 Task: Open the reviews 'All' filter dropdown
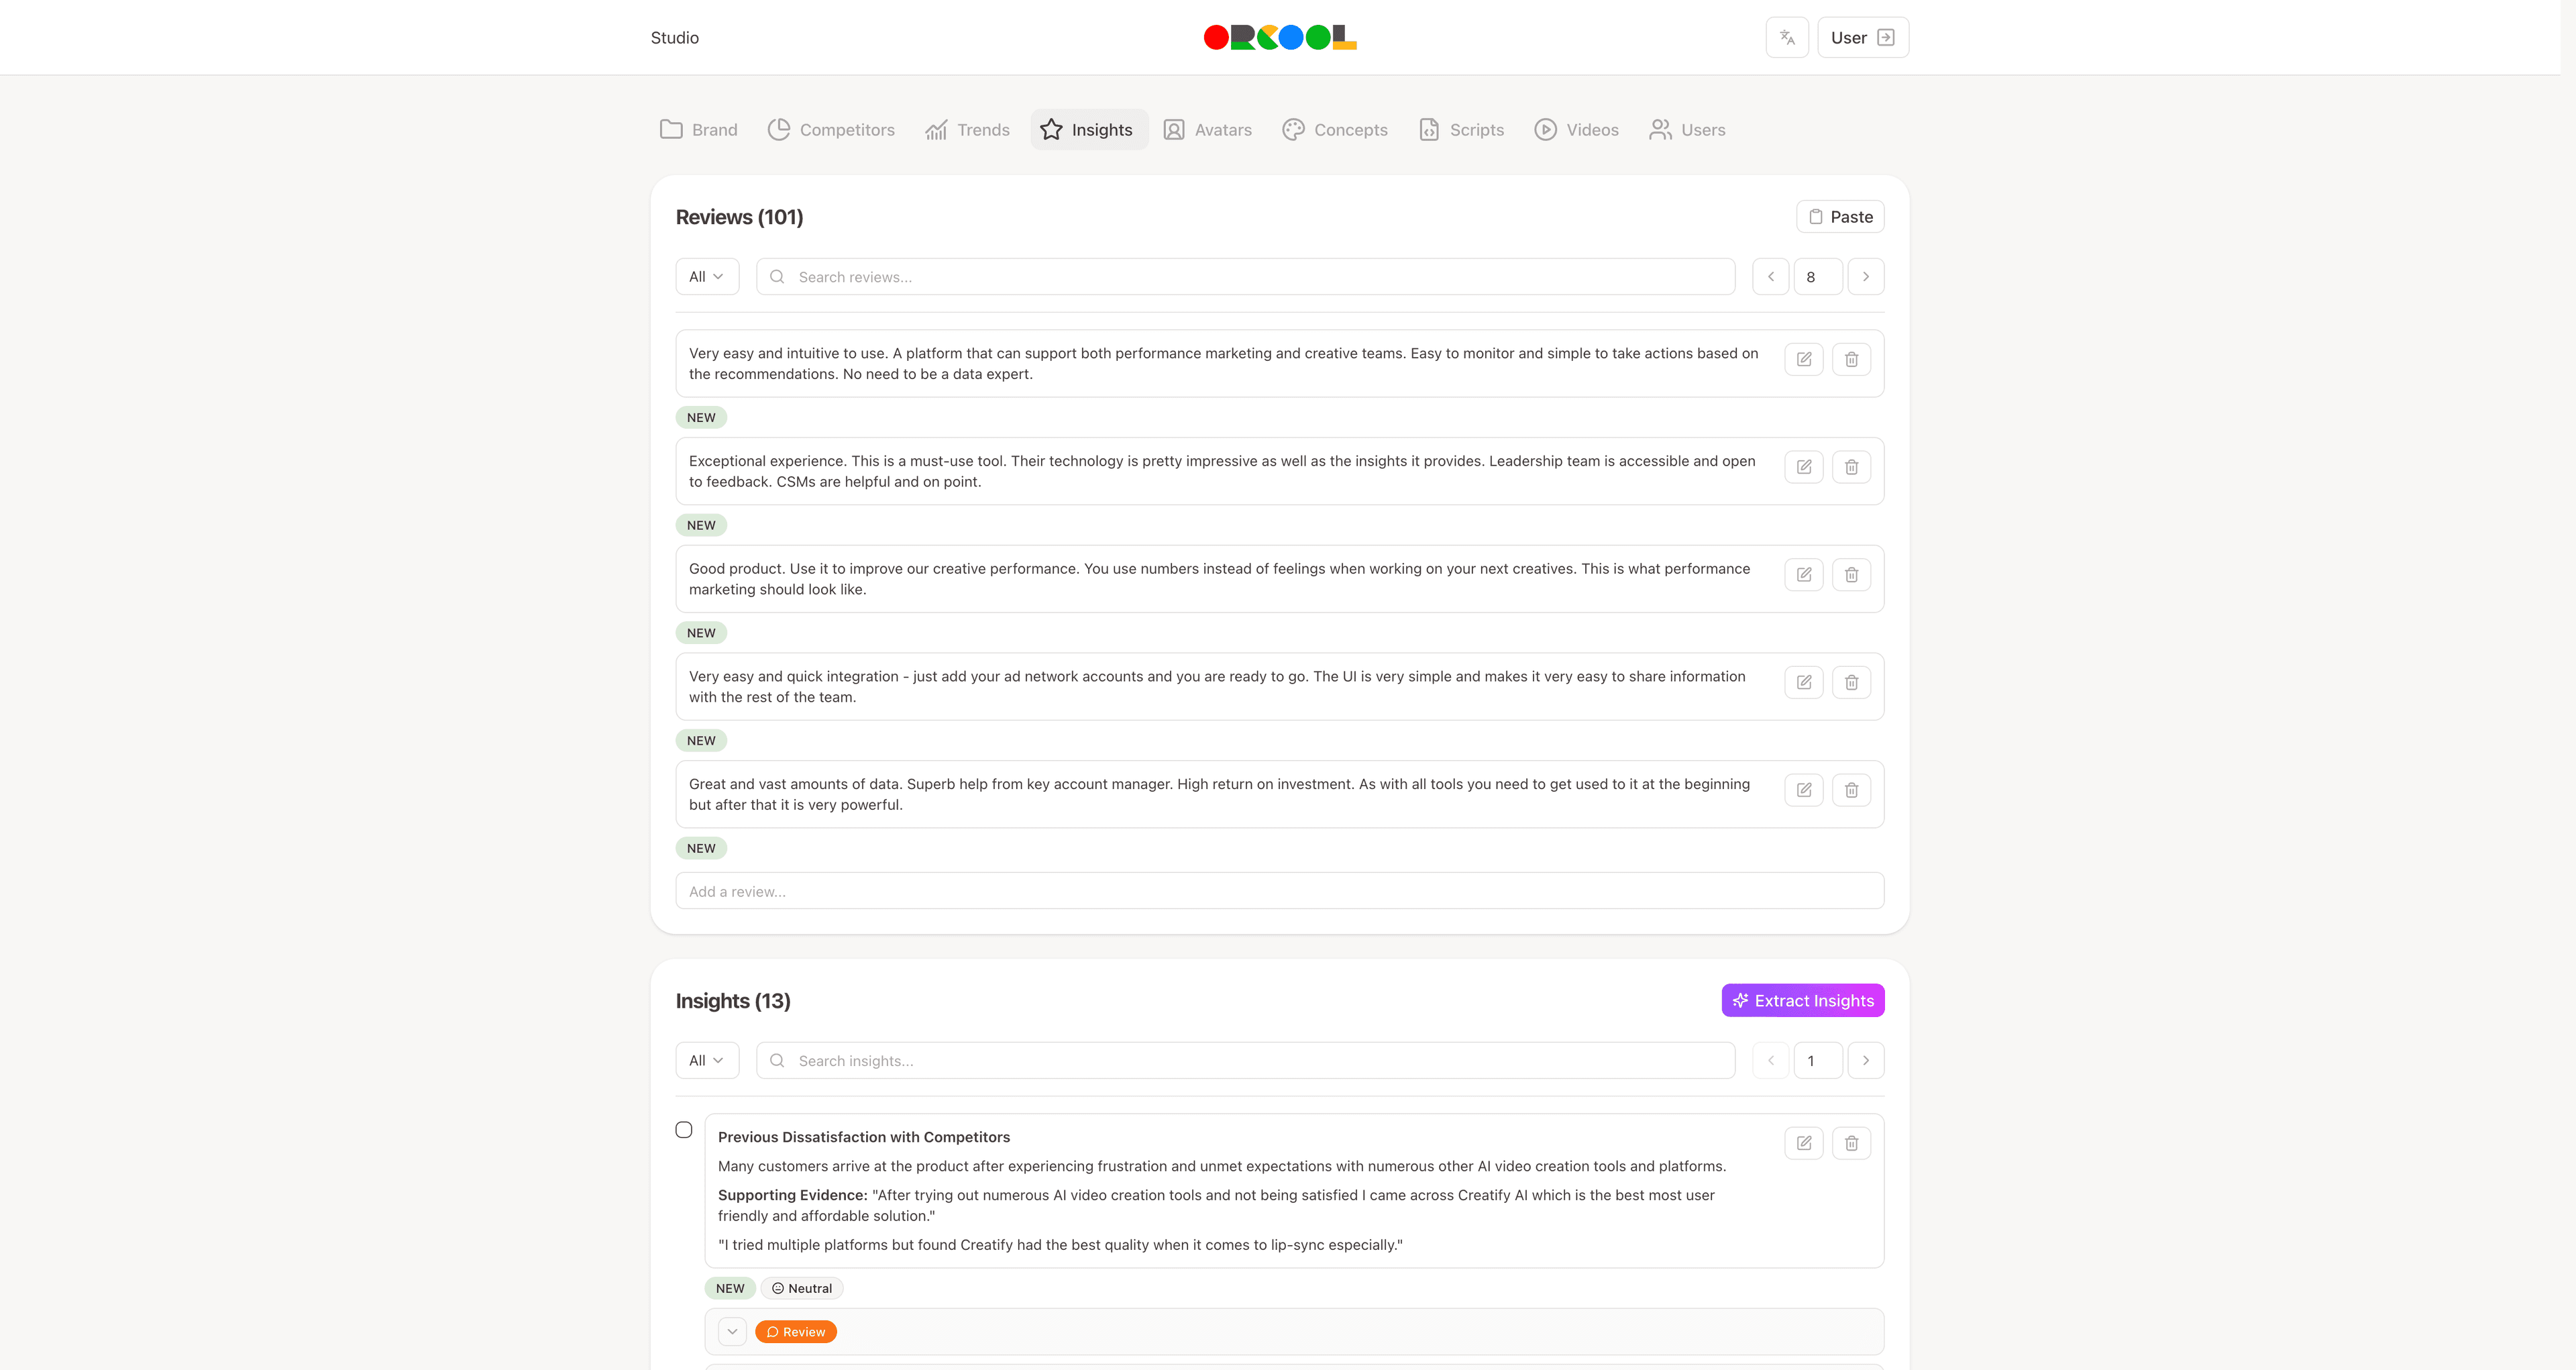707,277
